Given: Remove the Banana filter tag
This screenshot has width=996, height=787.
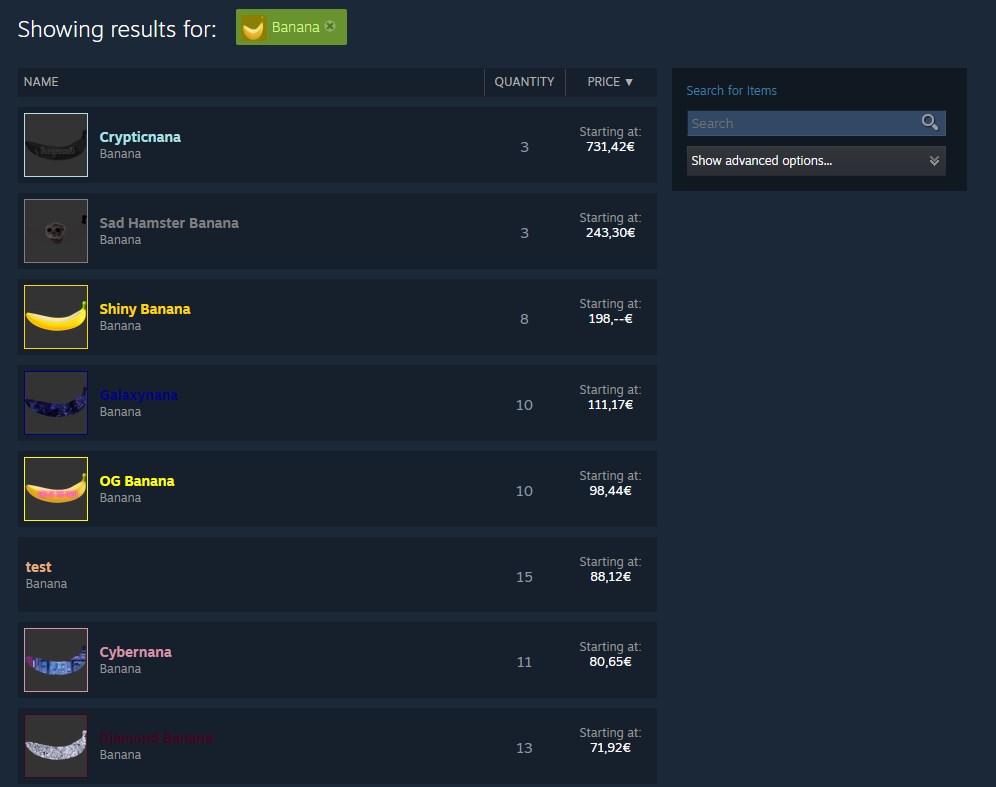Looking at the screenshot, I should (x=330, y=26).
